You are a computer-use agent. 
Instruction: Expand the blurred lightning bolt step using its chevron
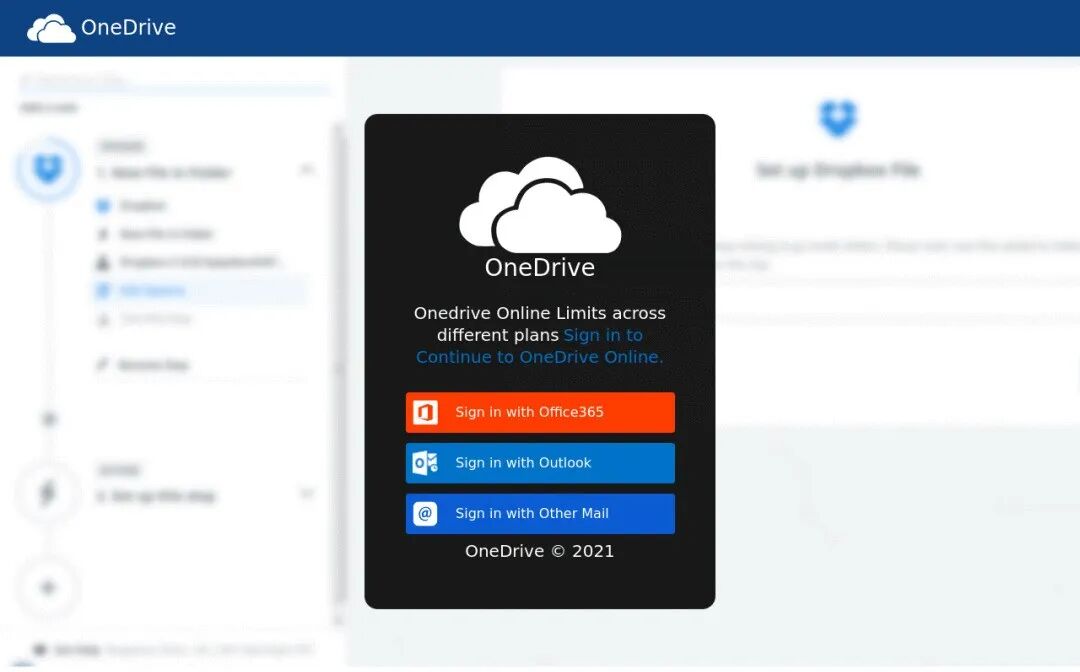coord(307,494)
